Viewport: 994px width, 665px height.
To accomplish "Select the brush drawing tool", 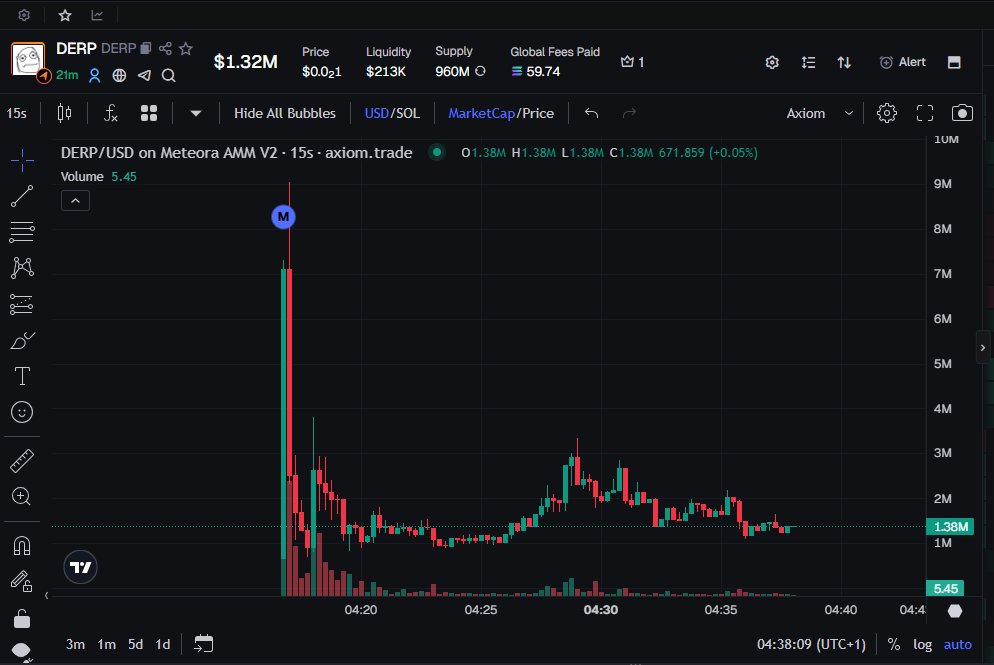I will coord(22,341).
